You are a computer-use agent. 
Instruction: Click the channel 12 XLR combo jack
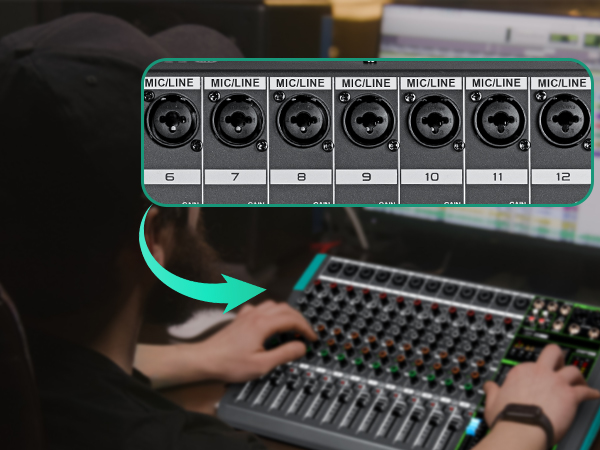coord(565,120)
